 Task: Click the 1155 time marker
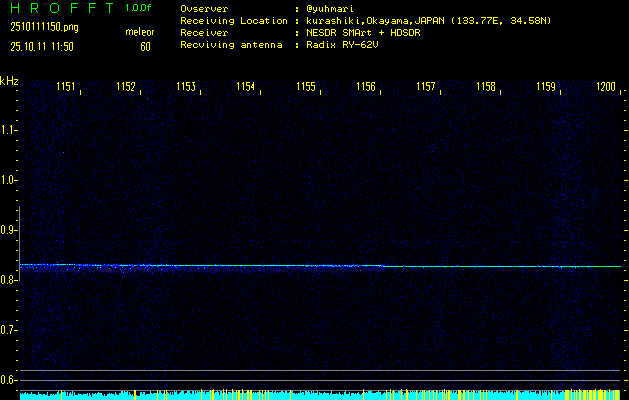(x=306, y=88)
